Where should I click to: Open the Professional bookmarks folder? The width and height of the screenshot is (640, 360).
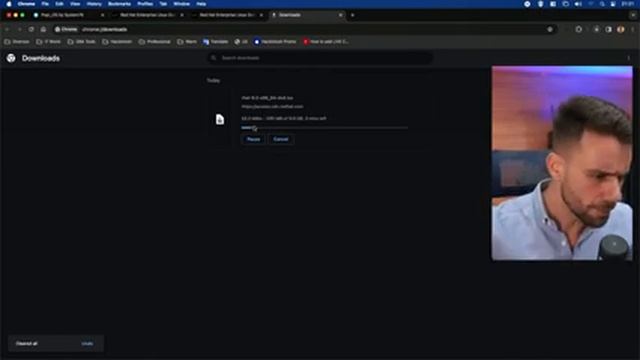(x=155, y=42)
